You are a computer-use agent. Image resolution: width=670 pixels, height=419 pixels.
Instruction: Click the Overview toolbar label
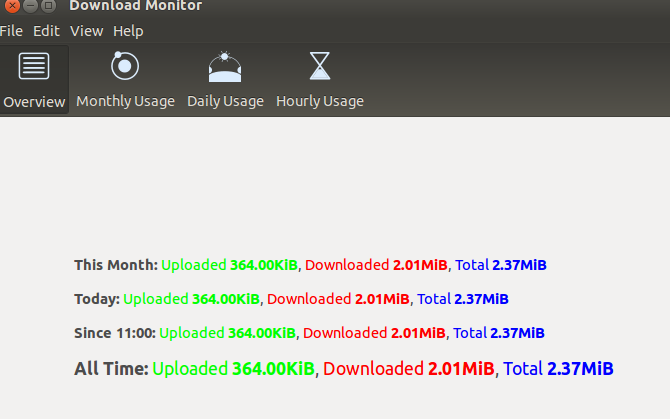[34, 102]
